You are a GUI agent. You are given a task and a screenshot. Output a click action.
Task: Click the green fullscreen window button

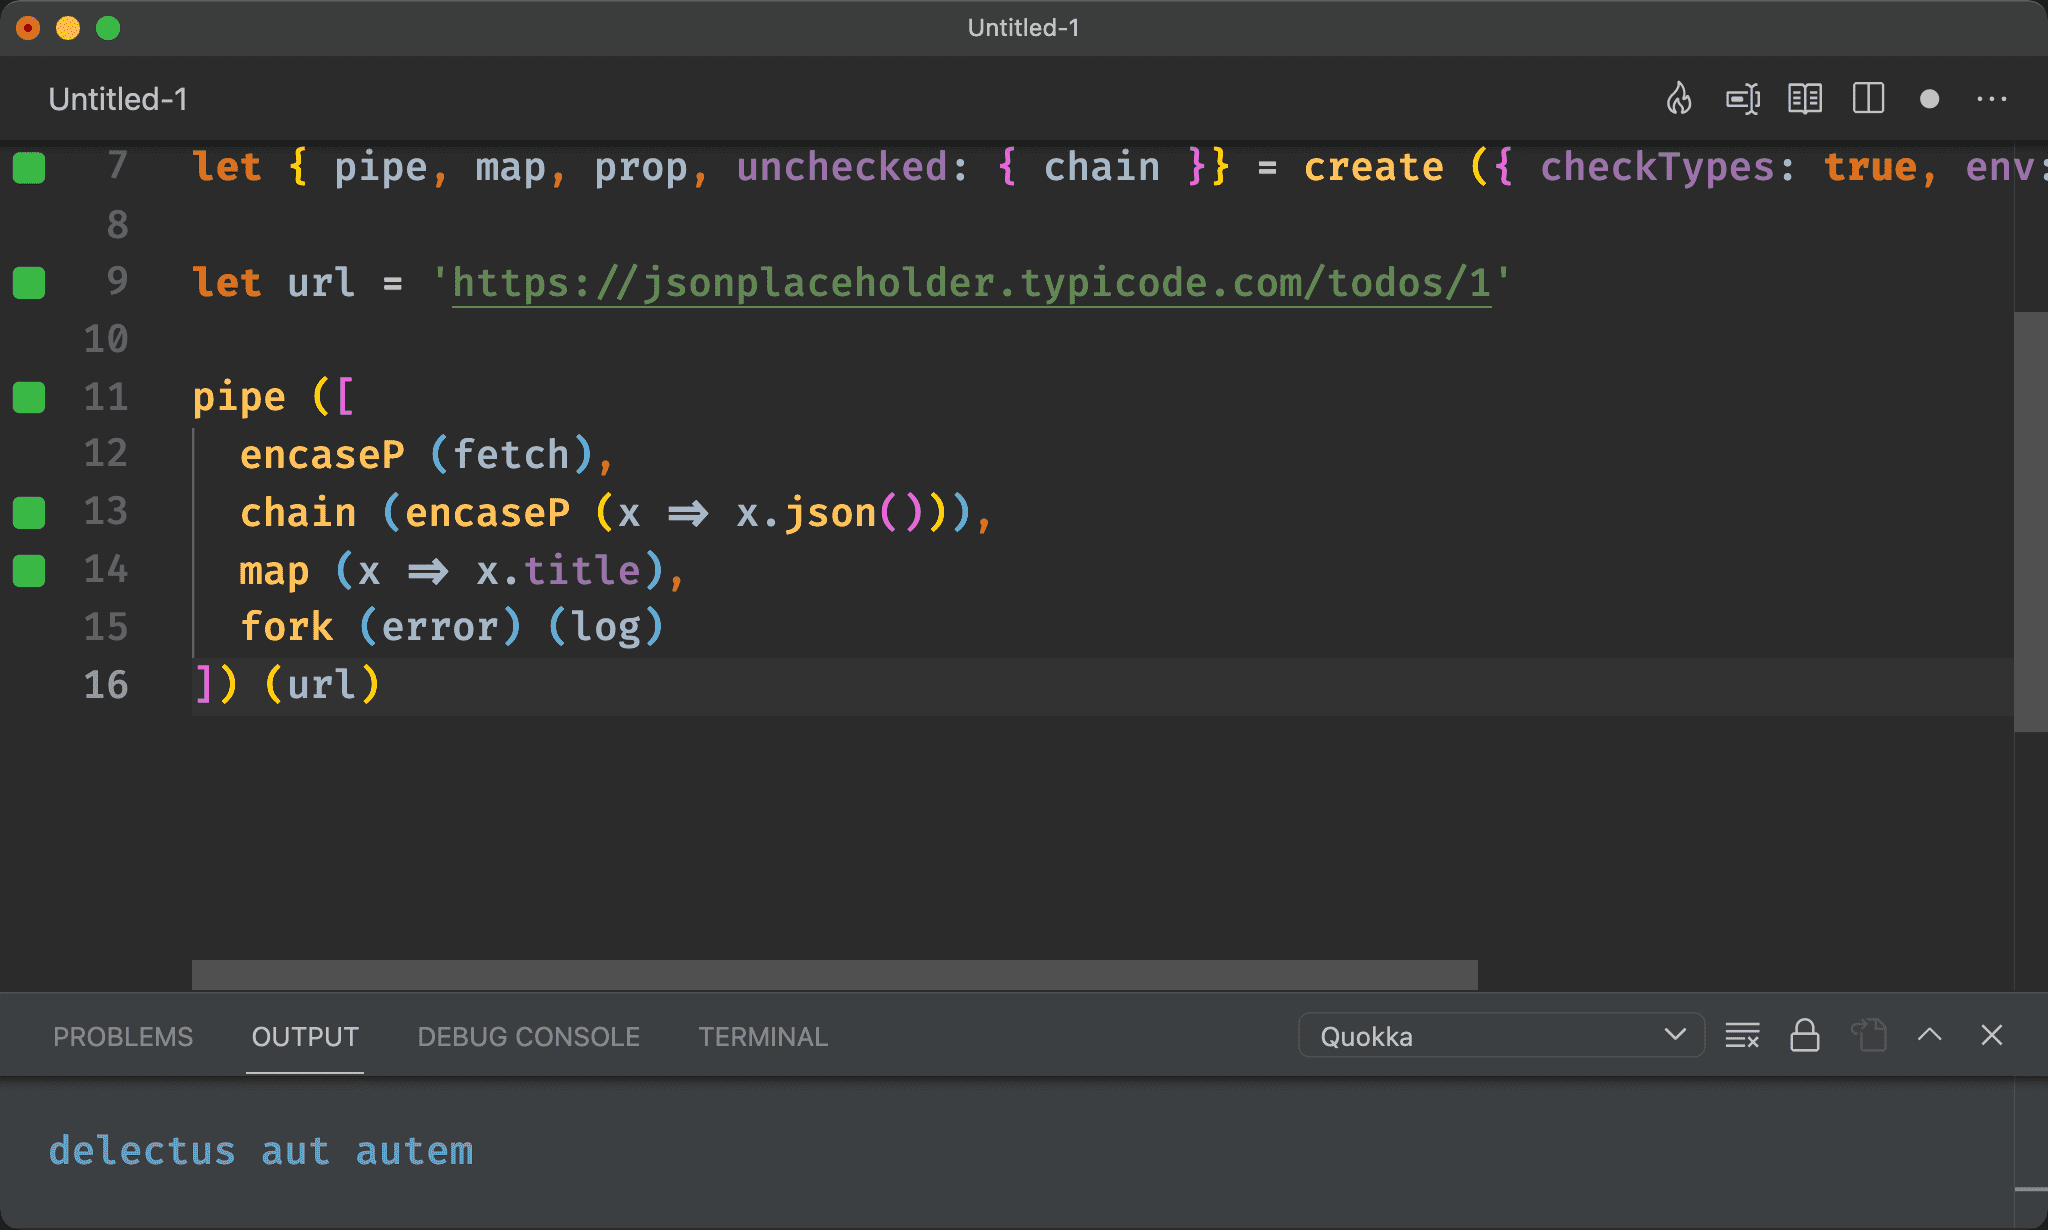(108, 28)
